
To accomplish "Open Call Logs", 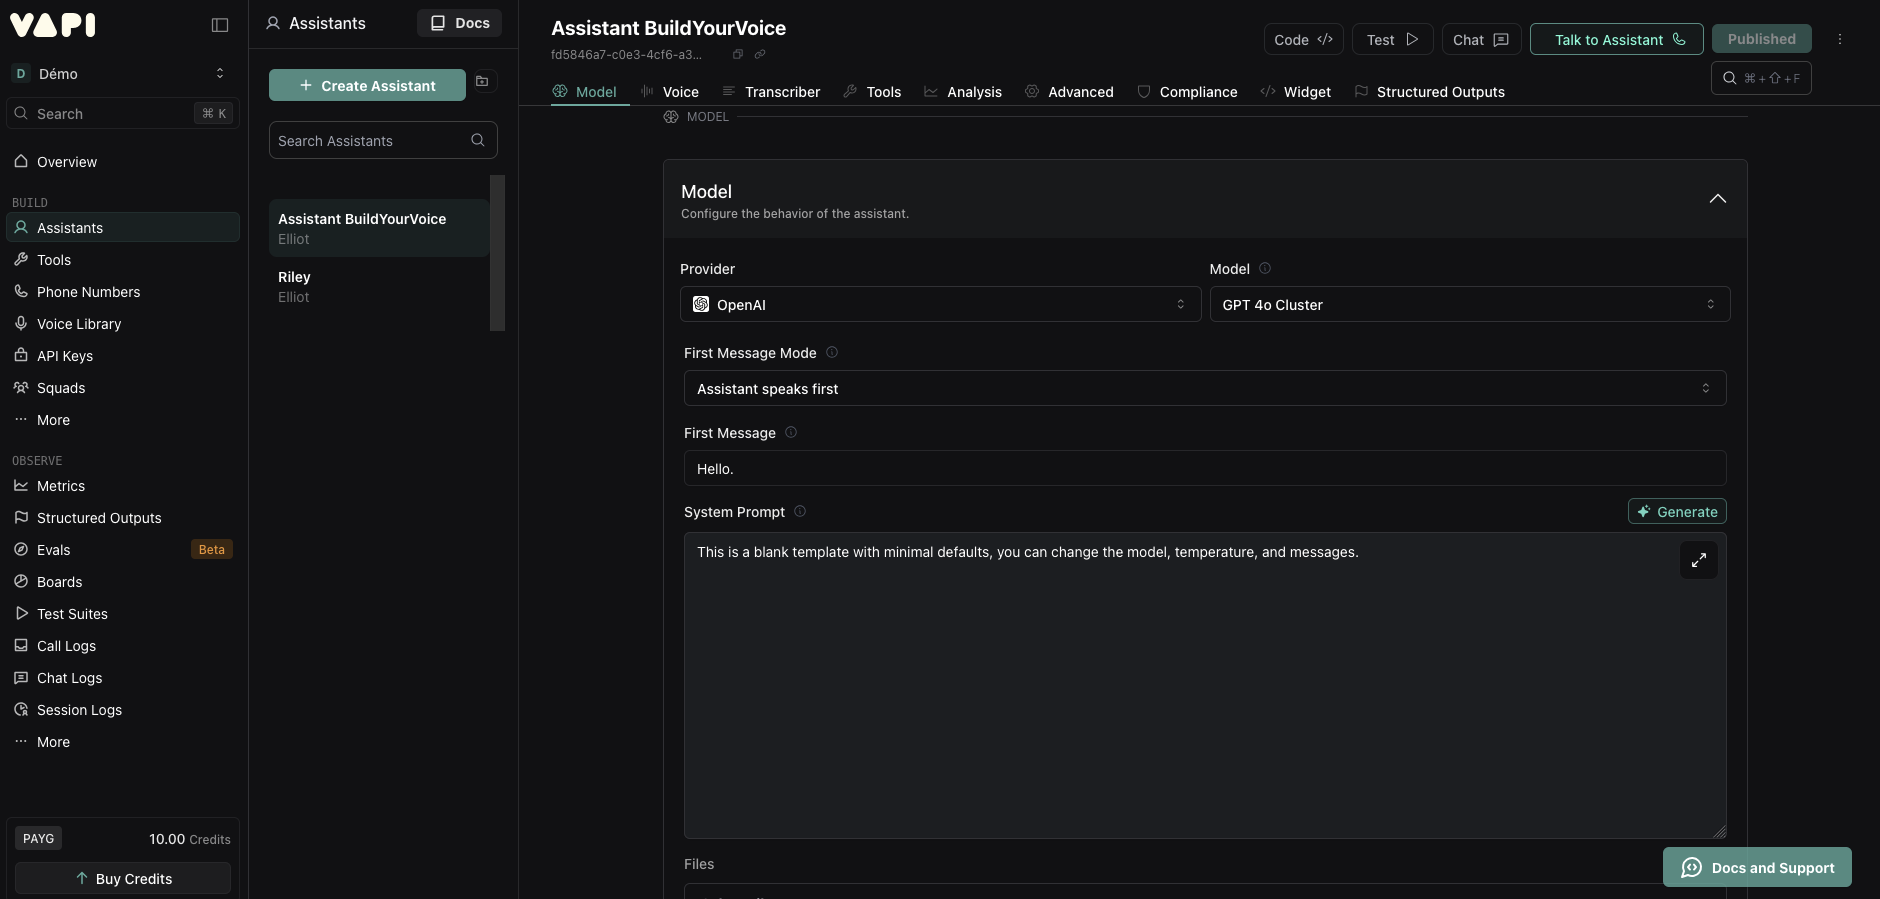I will click(x=123, y=646).
